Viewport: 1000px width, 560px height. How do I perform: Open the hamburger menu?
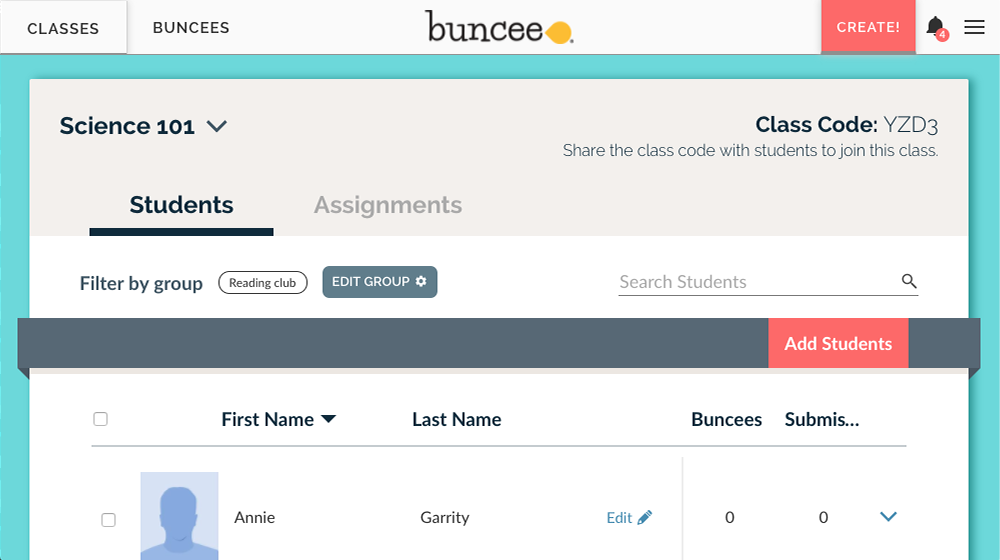[x=974, y=27]
